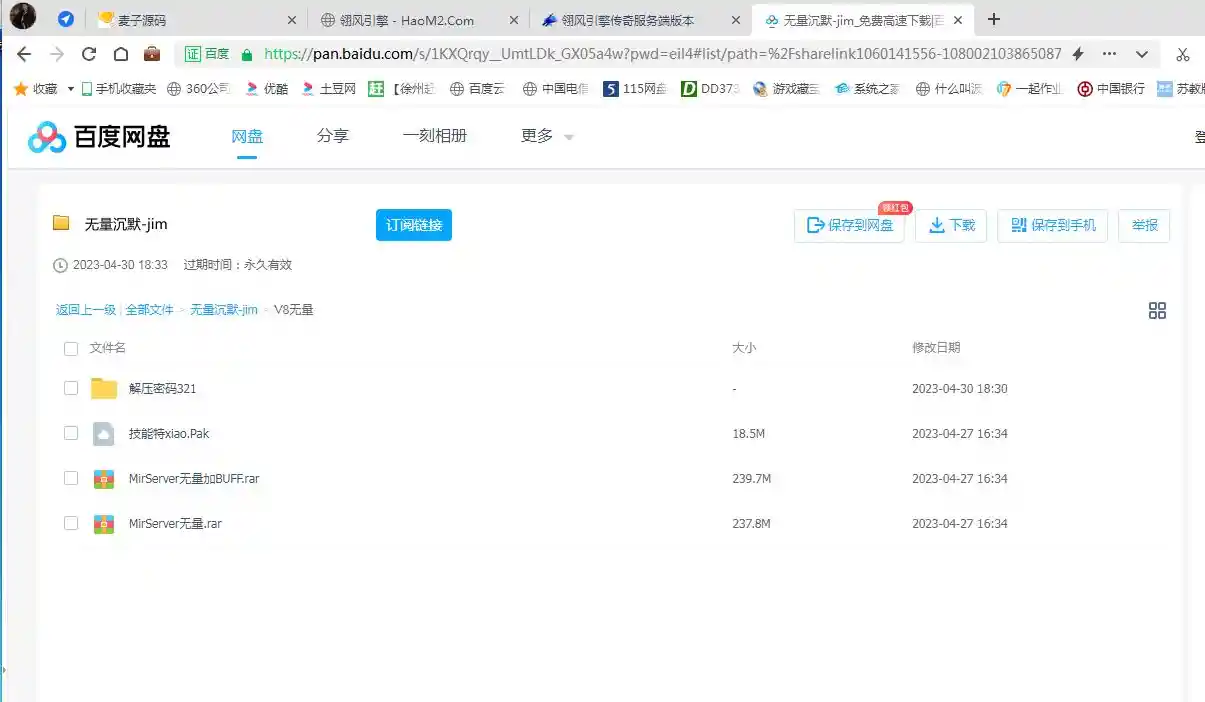Click the address bar URL field

662,54
